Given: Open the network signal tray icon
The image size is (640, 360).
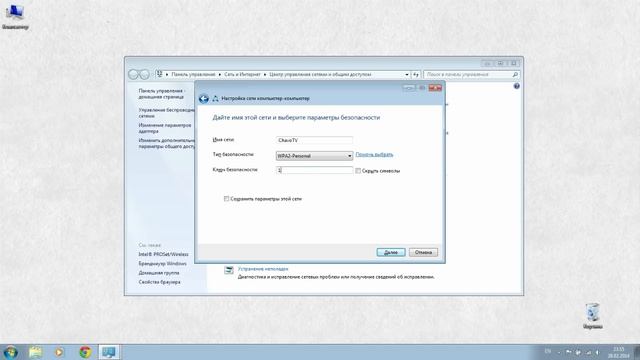Looking at the screenshot, I should click(x=589, y=352).
